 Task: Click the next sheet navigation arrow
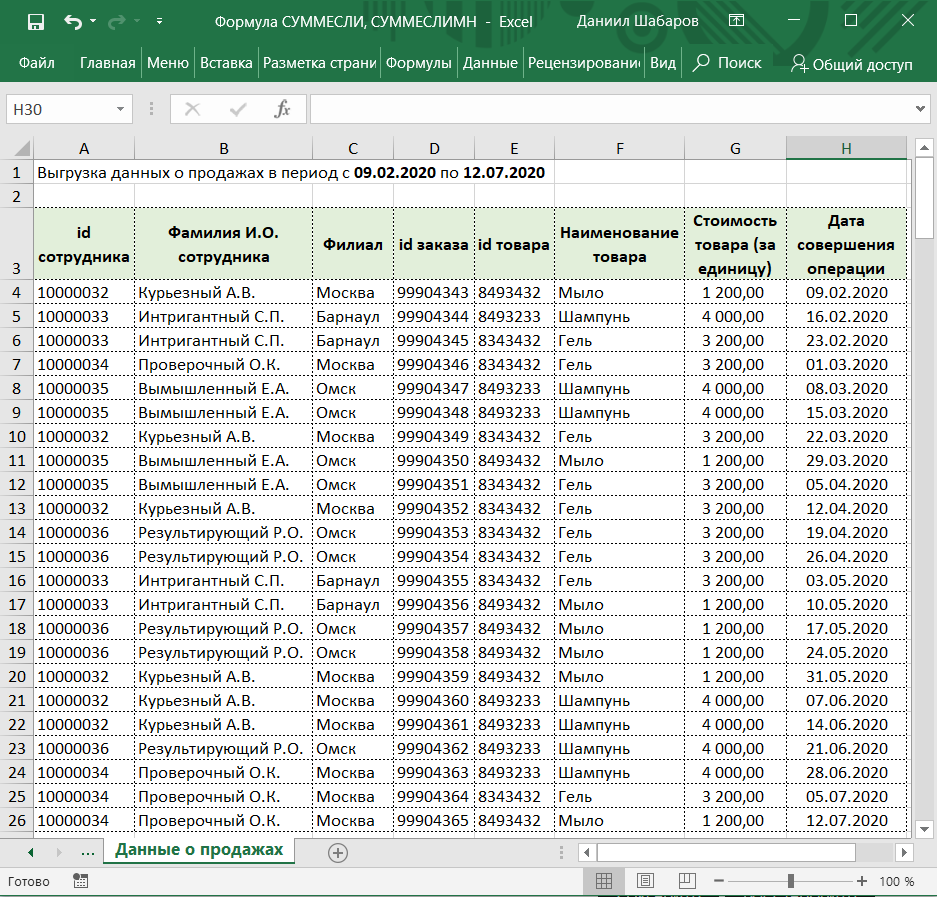(59, 852)
